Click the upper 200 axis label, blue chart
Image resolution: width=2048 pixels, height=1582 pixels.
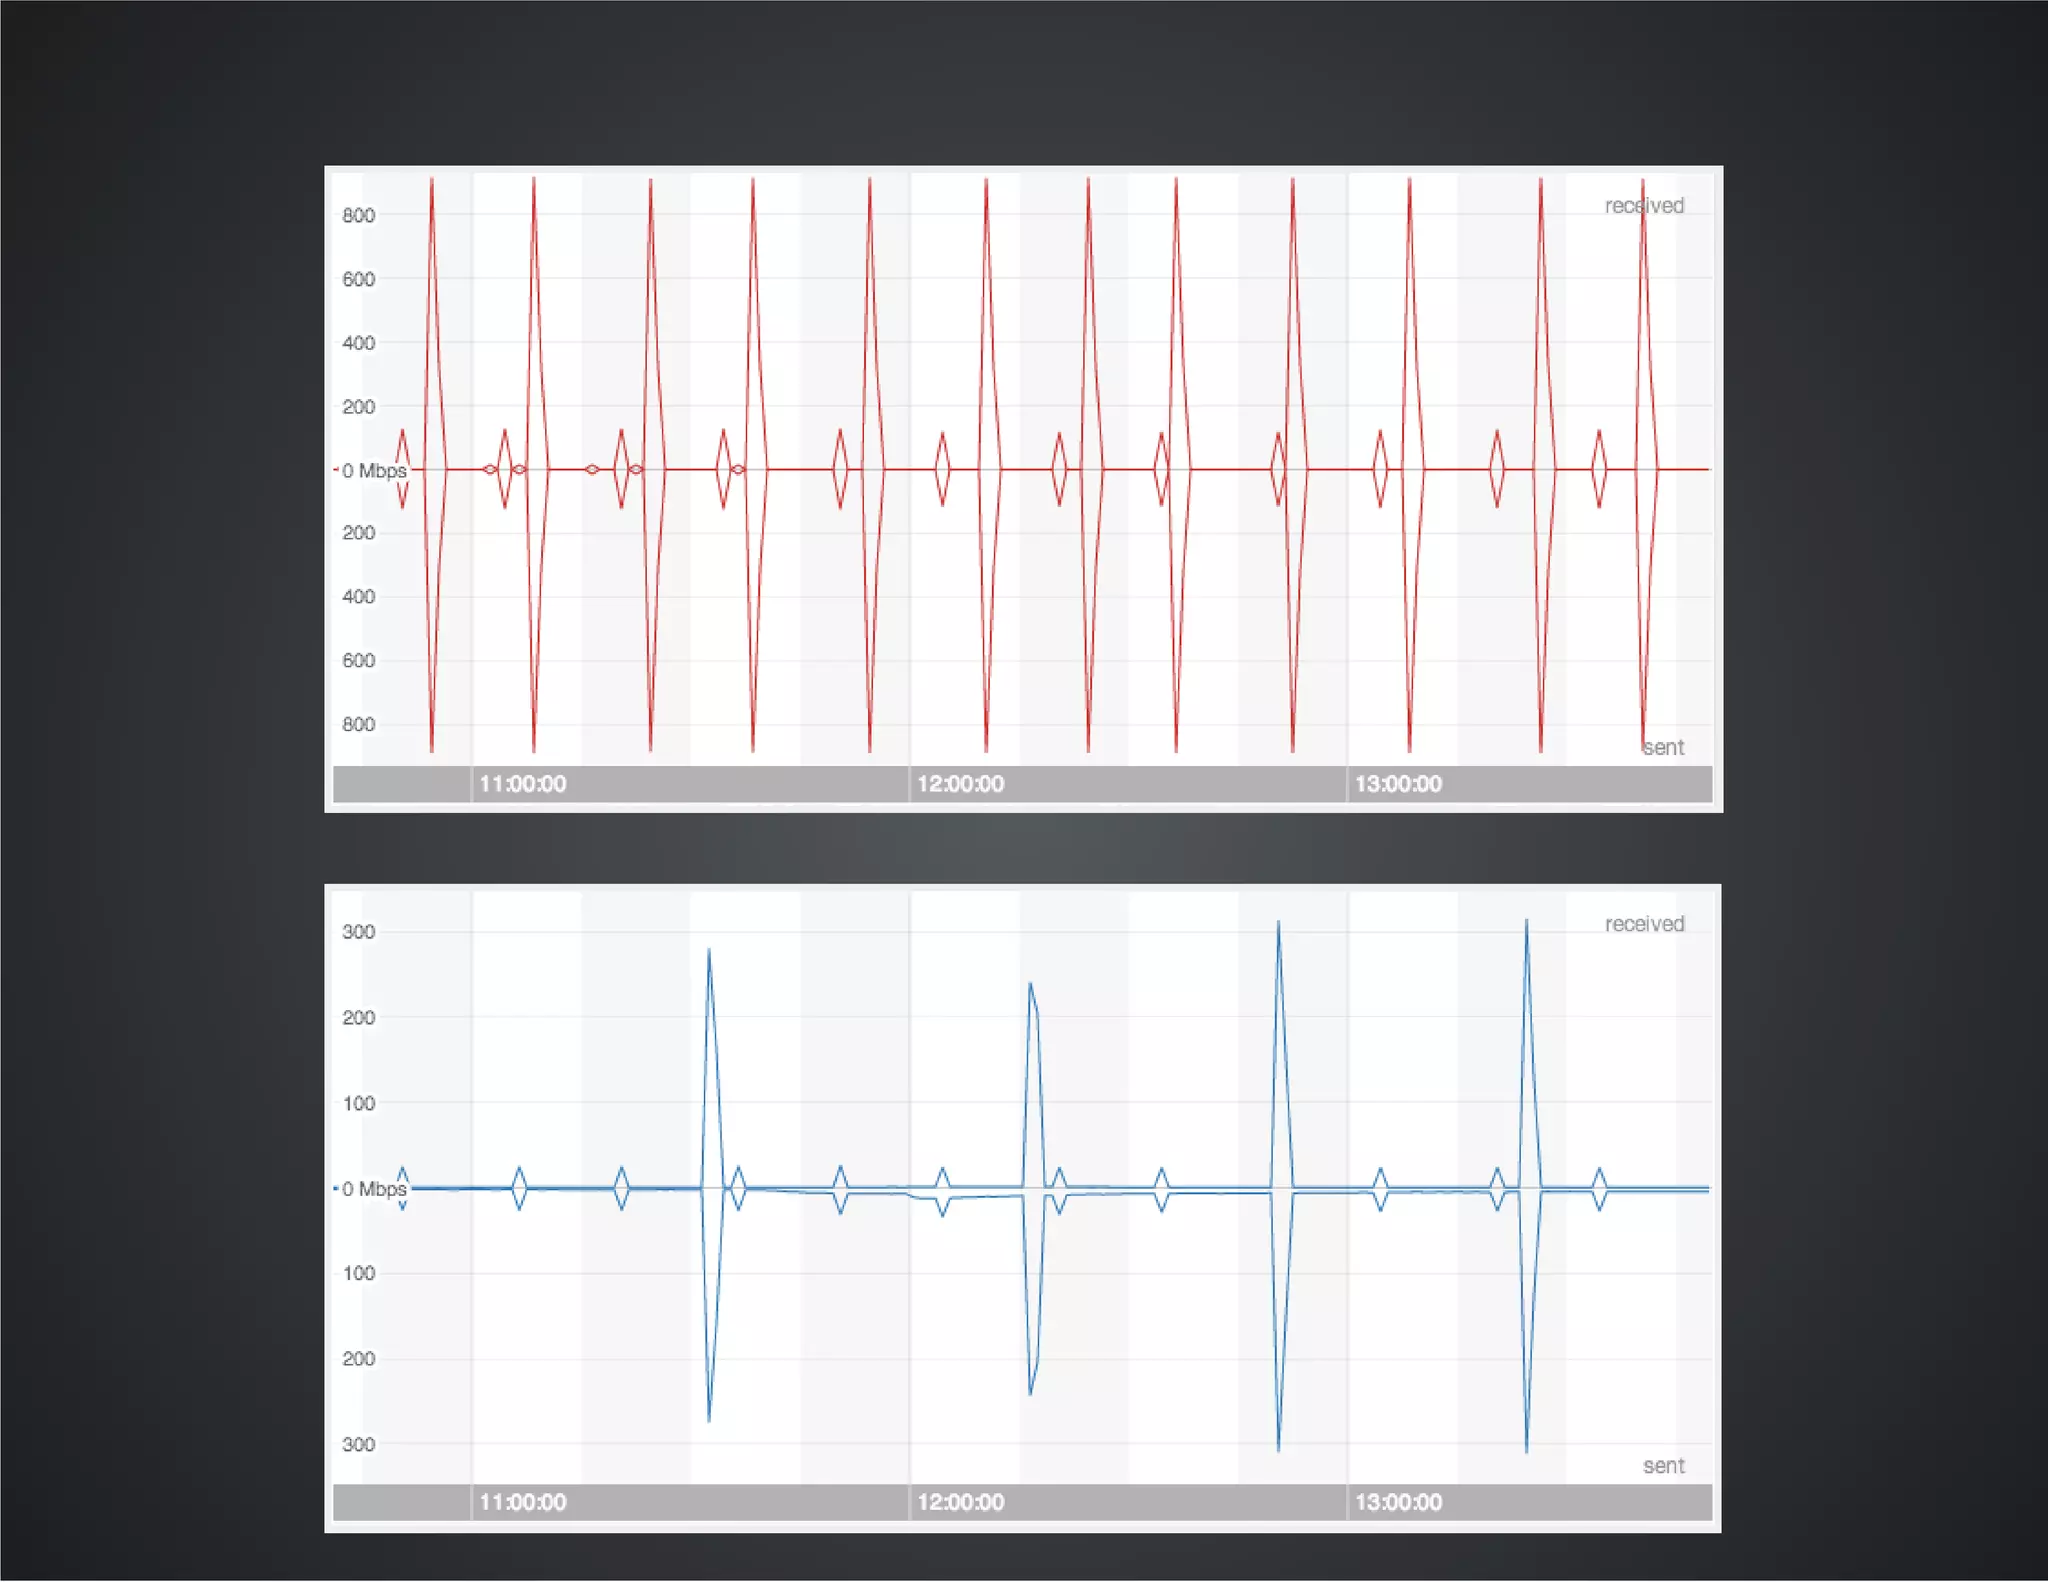pos(358,1018)
